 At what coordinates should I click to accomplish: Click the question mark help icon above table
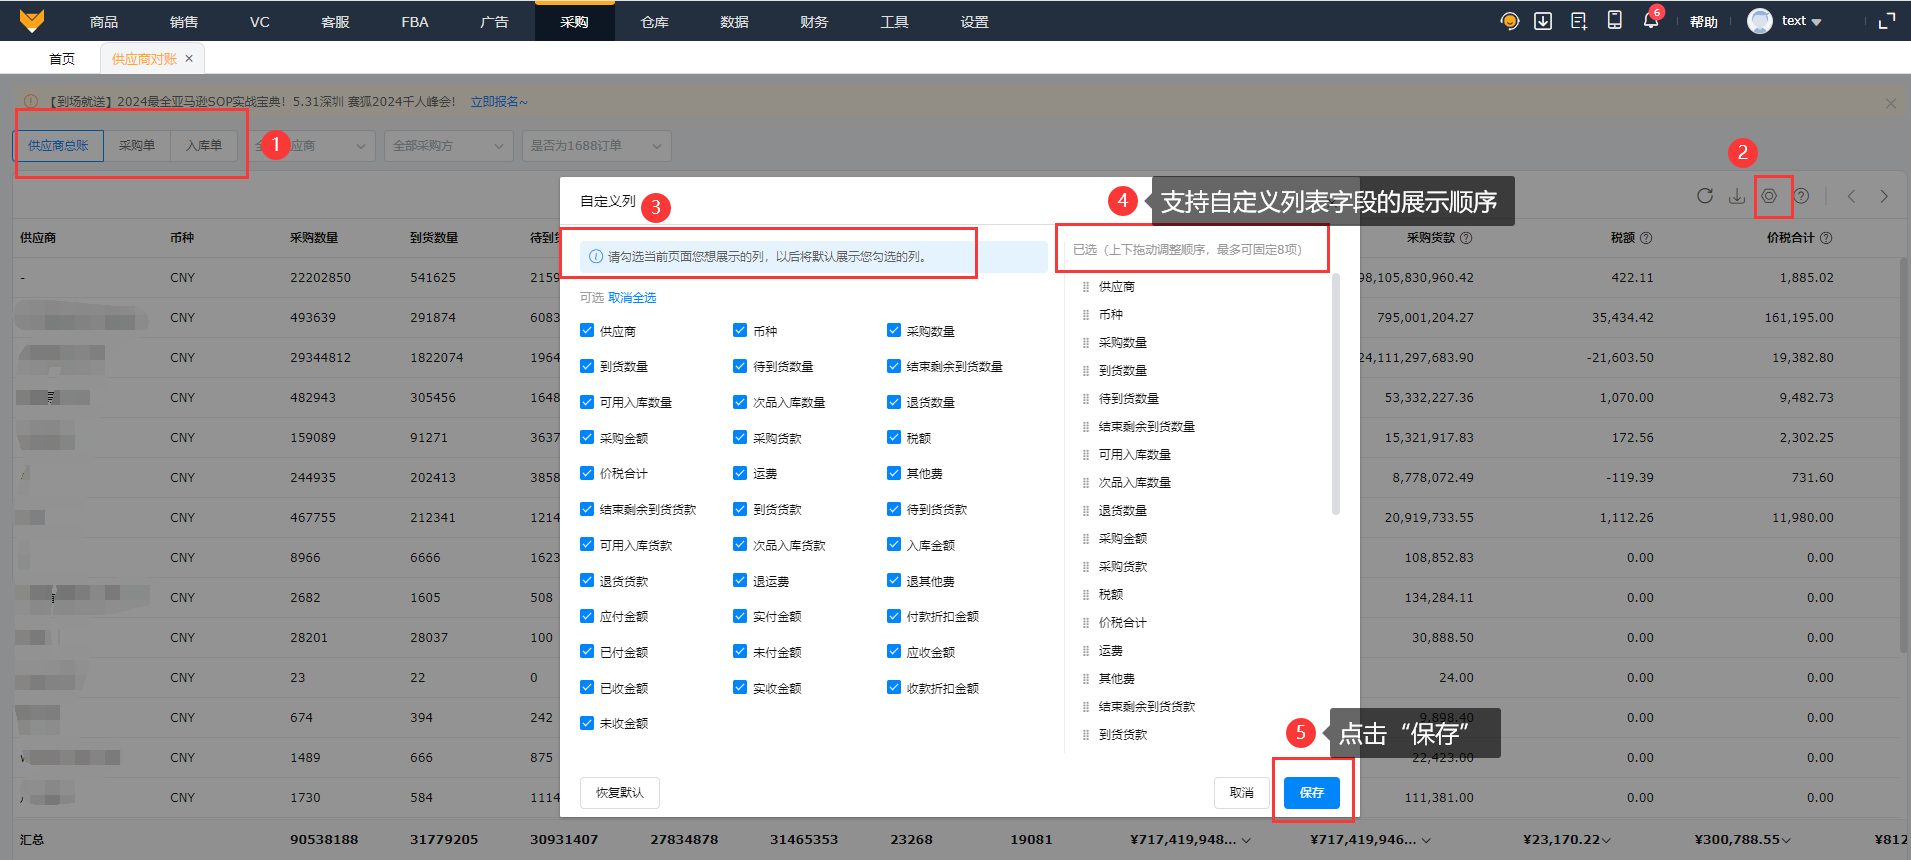pyautogui.click(x=1801, y=196)
